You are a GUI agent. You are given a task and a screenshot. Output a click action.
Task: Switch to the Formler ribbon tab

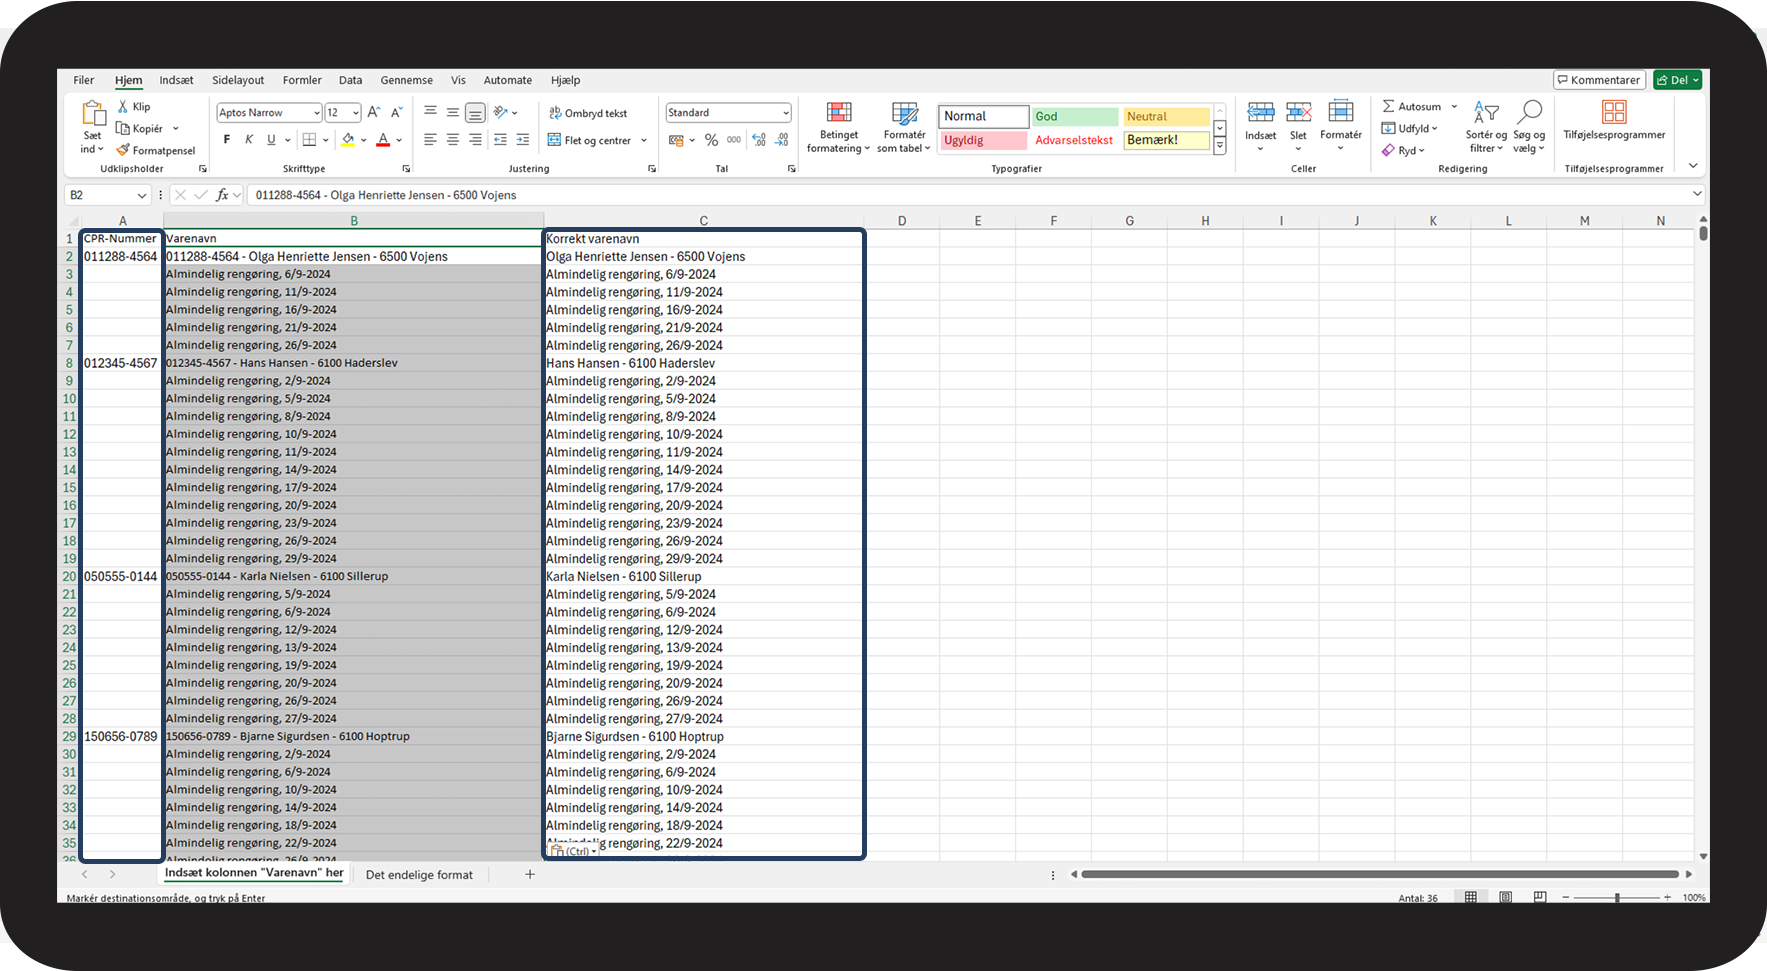tap(302, 80)
